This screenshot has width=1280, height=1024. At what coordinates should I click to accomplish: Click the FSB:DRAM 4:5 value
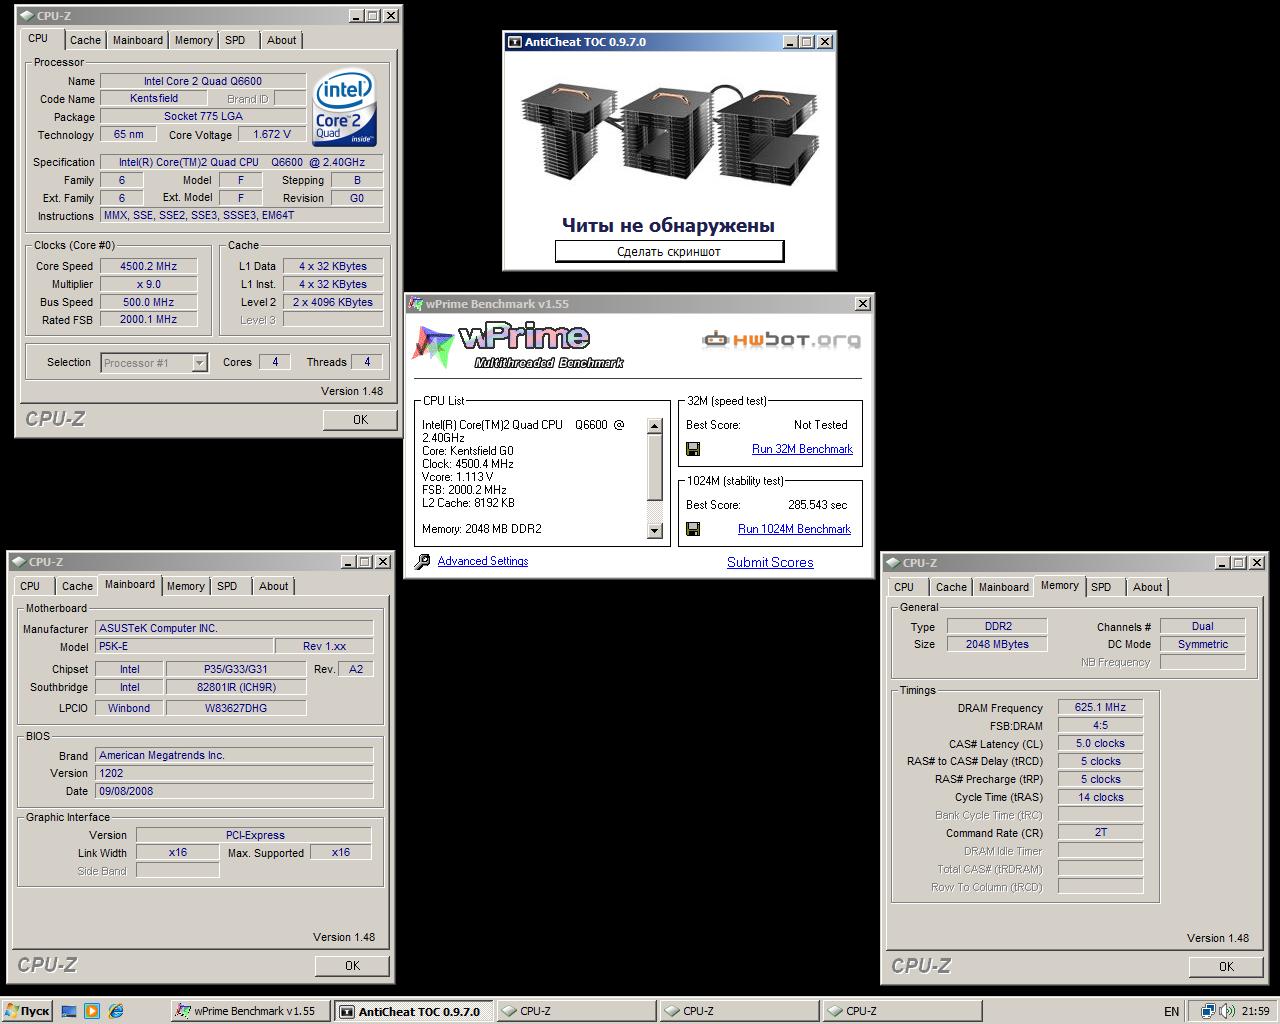click(x=1100, y=725)
